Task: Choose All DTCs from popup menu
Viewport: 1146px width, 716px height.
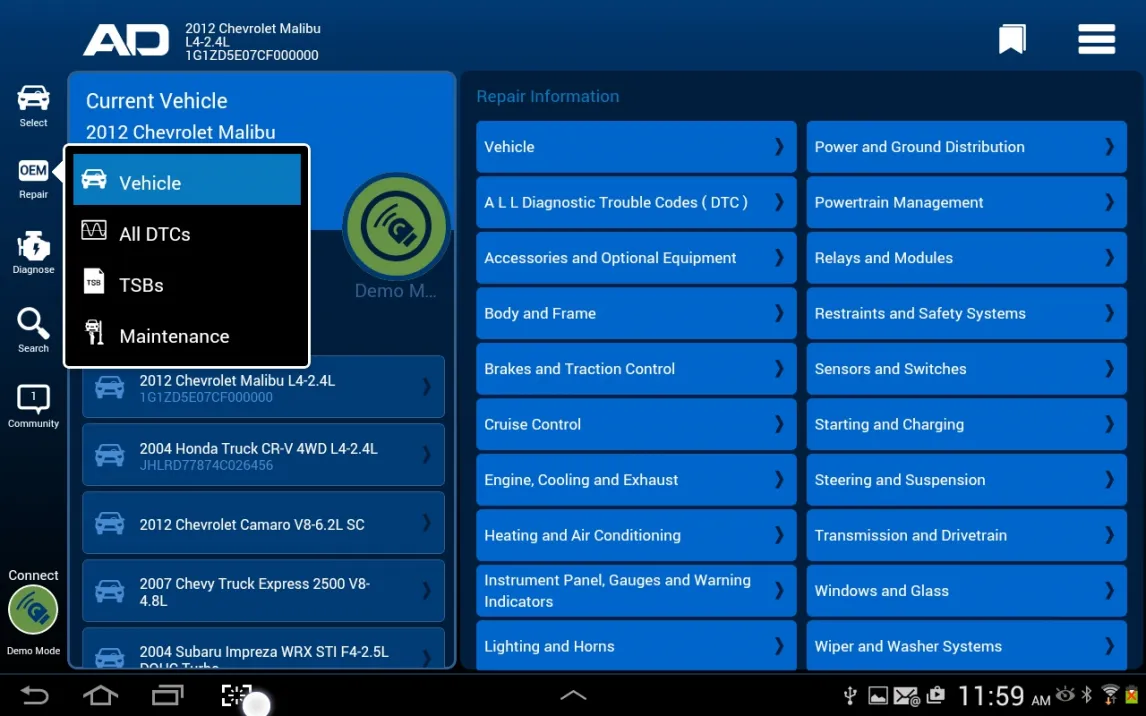Action: tap(187, 234)
